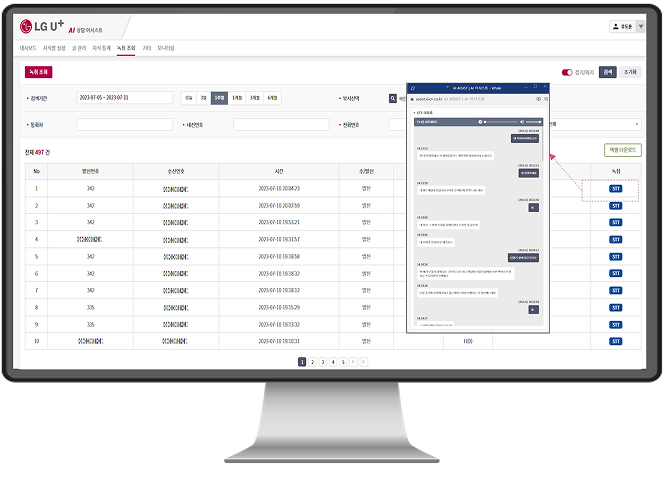Toggle the 접기/펴기 collapse switch
This screenshot has width=665, height=480.
click(x=567, y=72)
